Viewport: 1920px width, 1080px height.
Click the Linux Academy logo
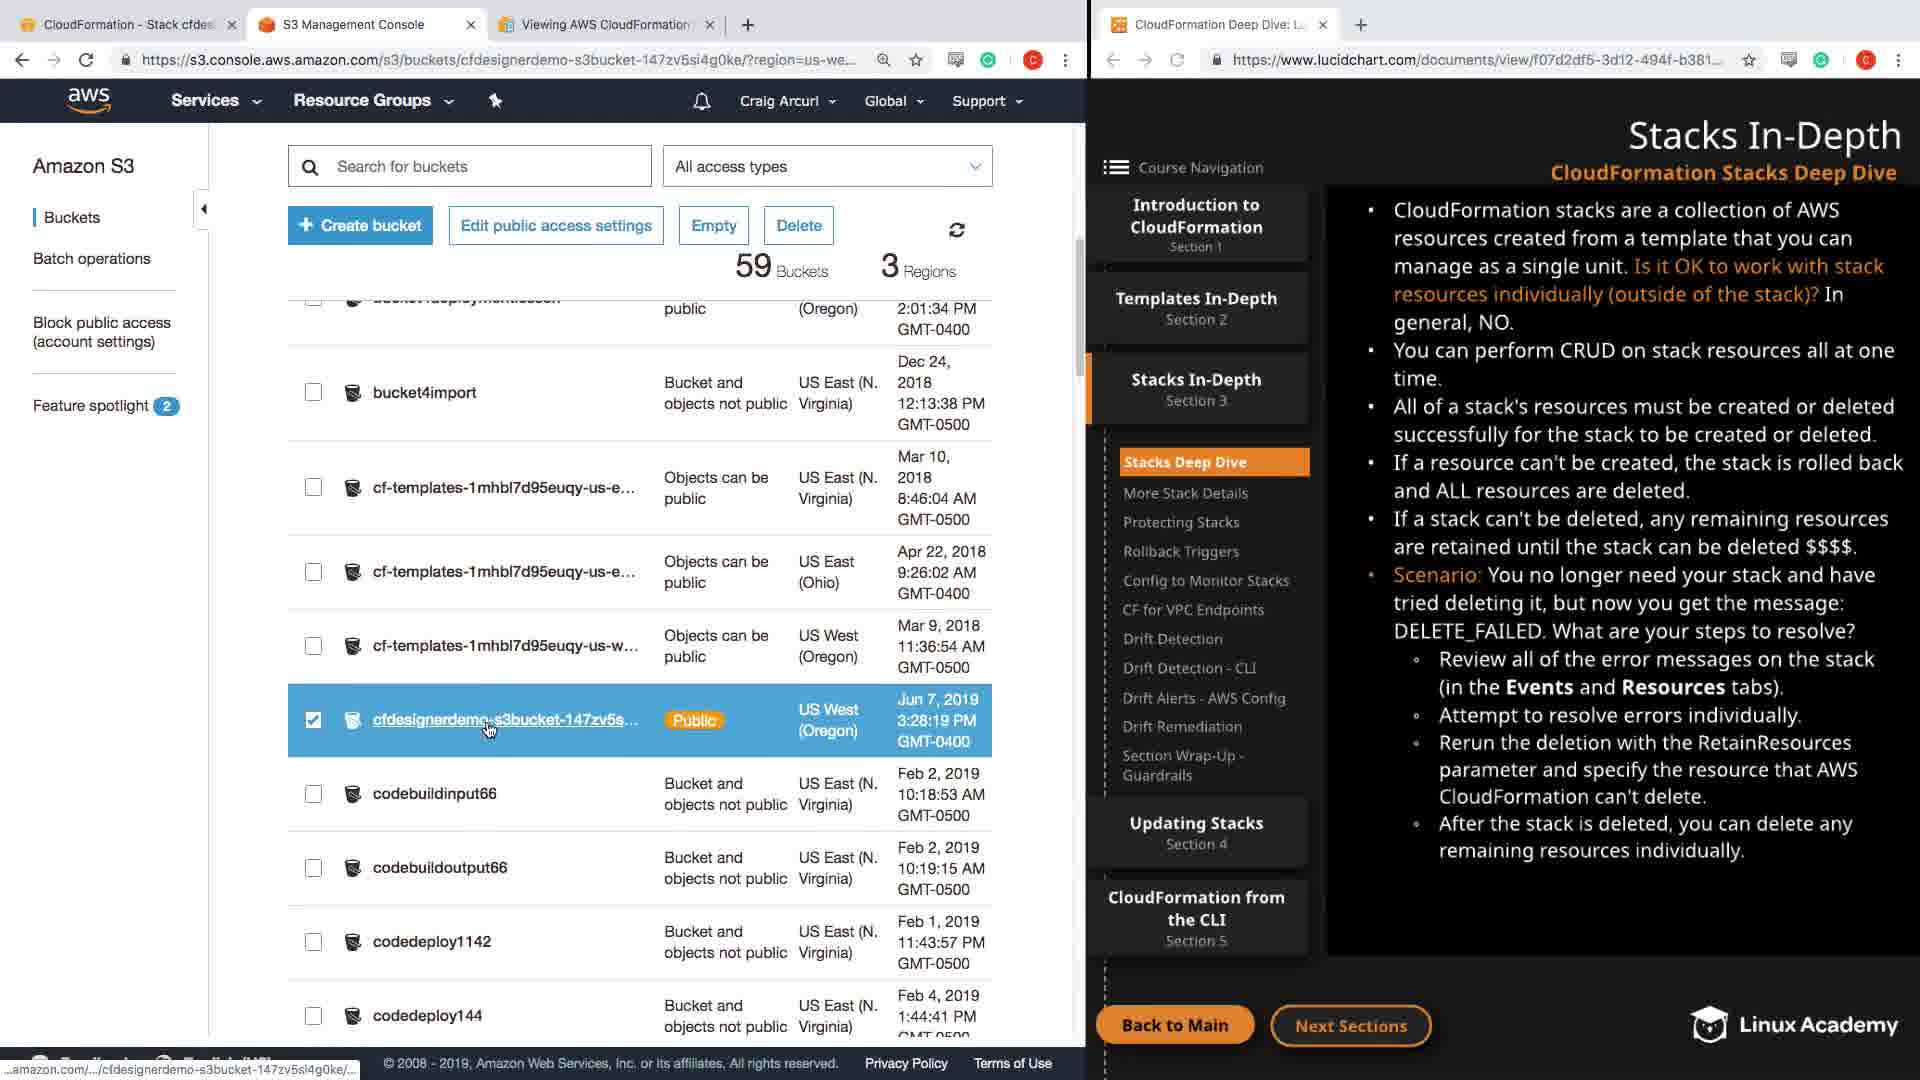(1794, 1025)
